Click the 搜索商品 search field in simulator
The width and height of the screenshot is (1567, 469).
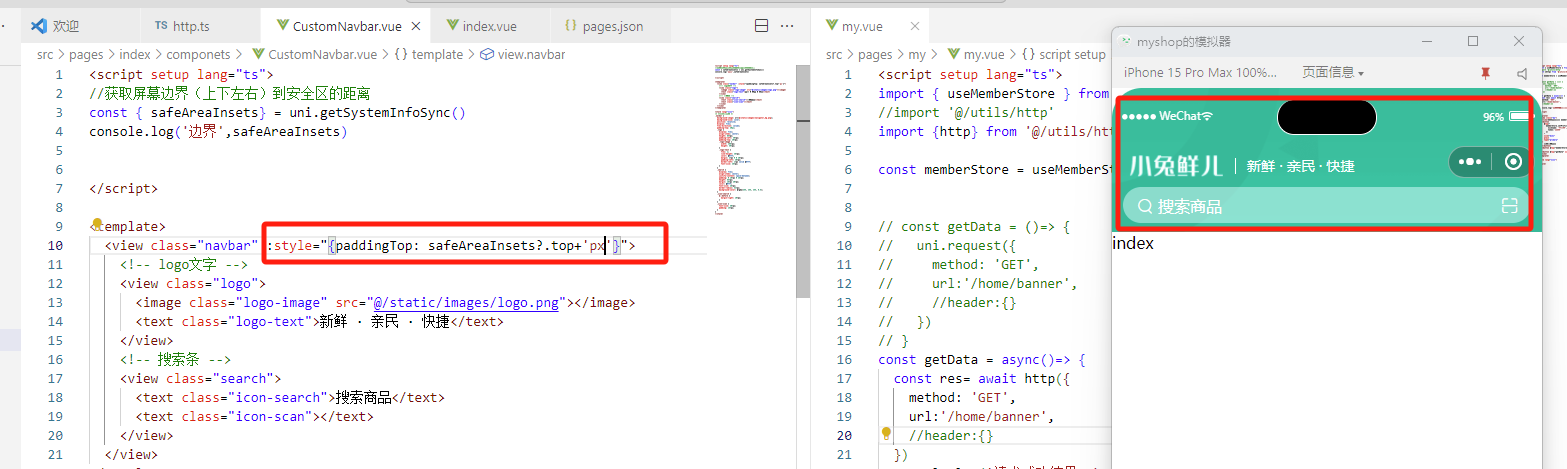click(1326, 206)
